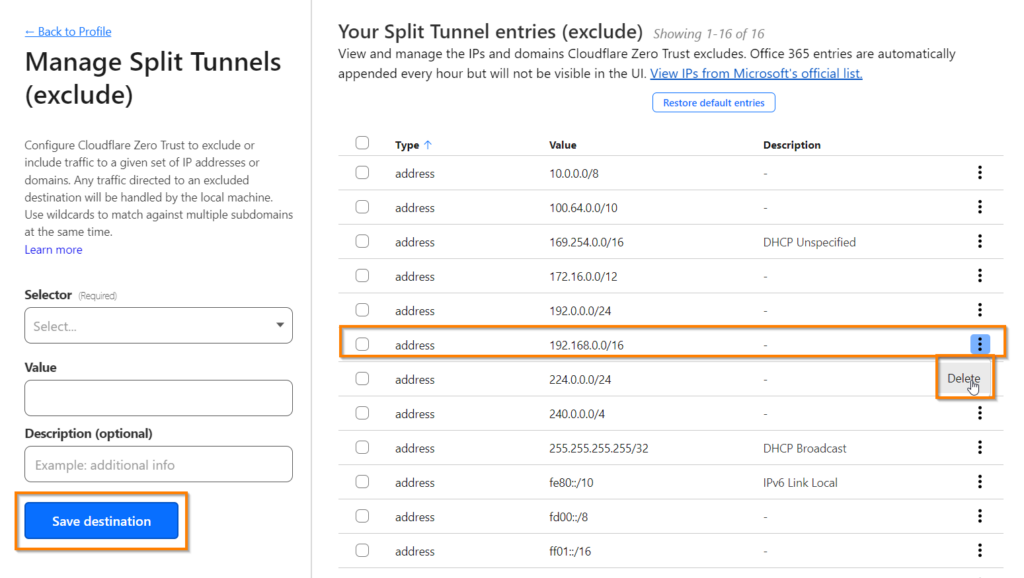Select the checkbox beside 224.0.0.0/24

point(362,379)
